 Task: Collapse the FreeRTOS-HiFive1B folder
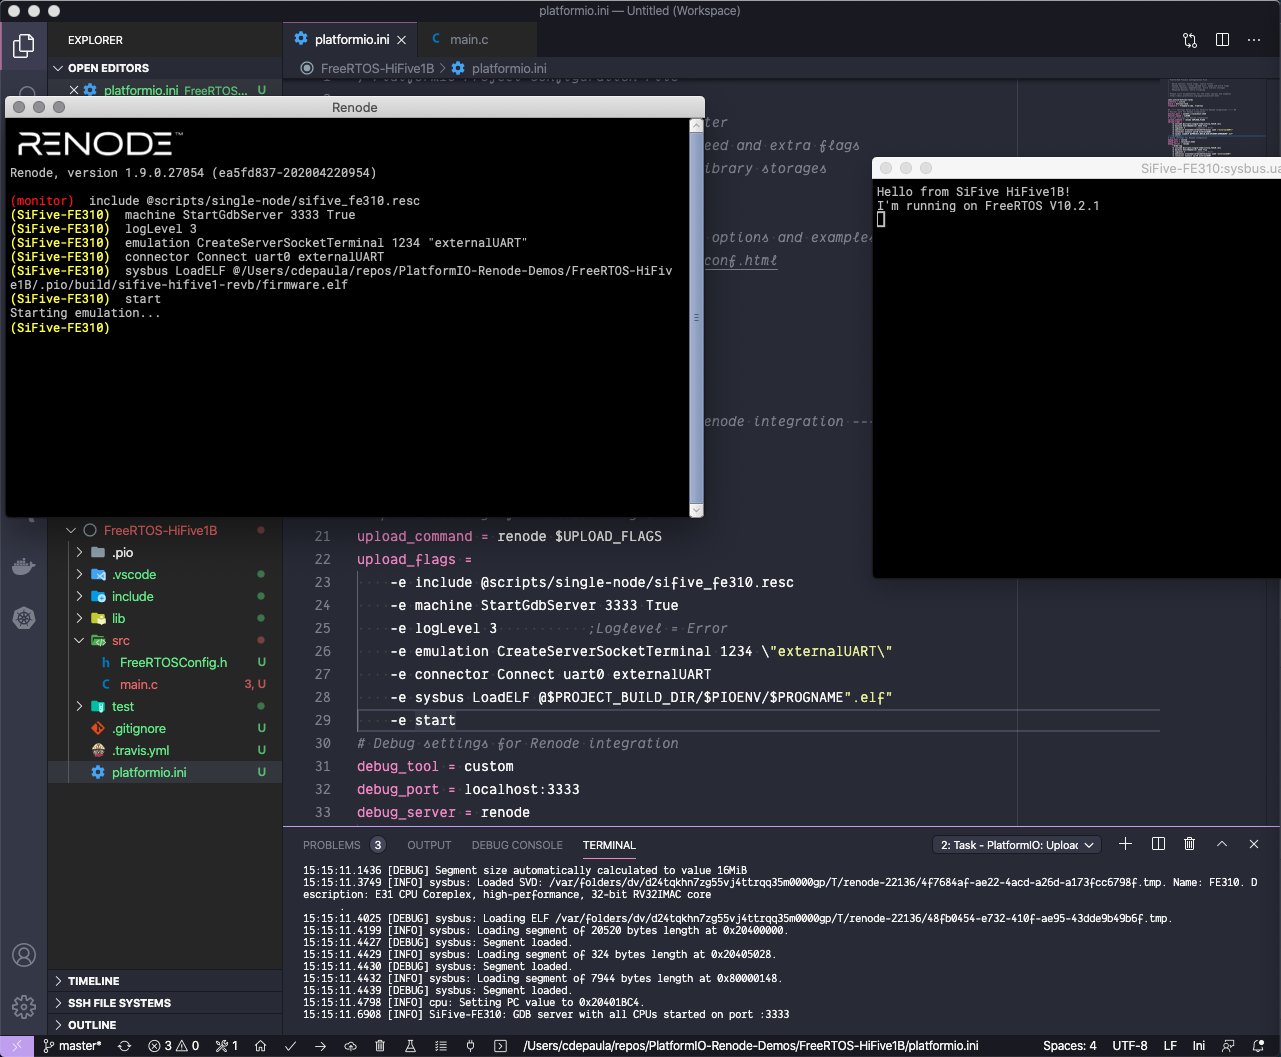point(165,530)
